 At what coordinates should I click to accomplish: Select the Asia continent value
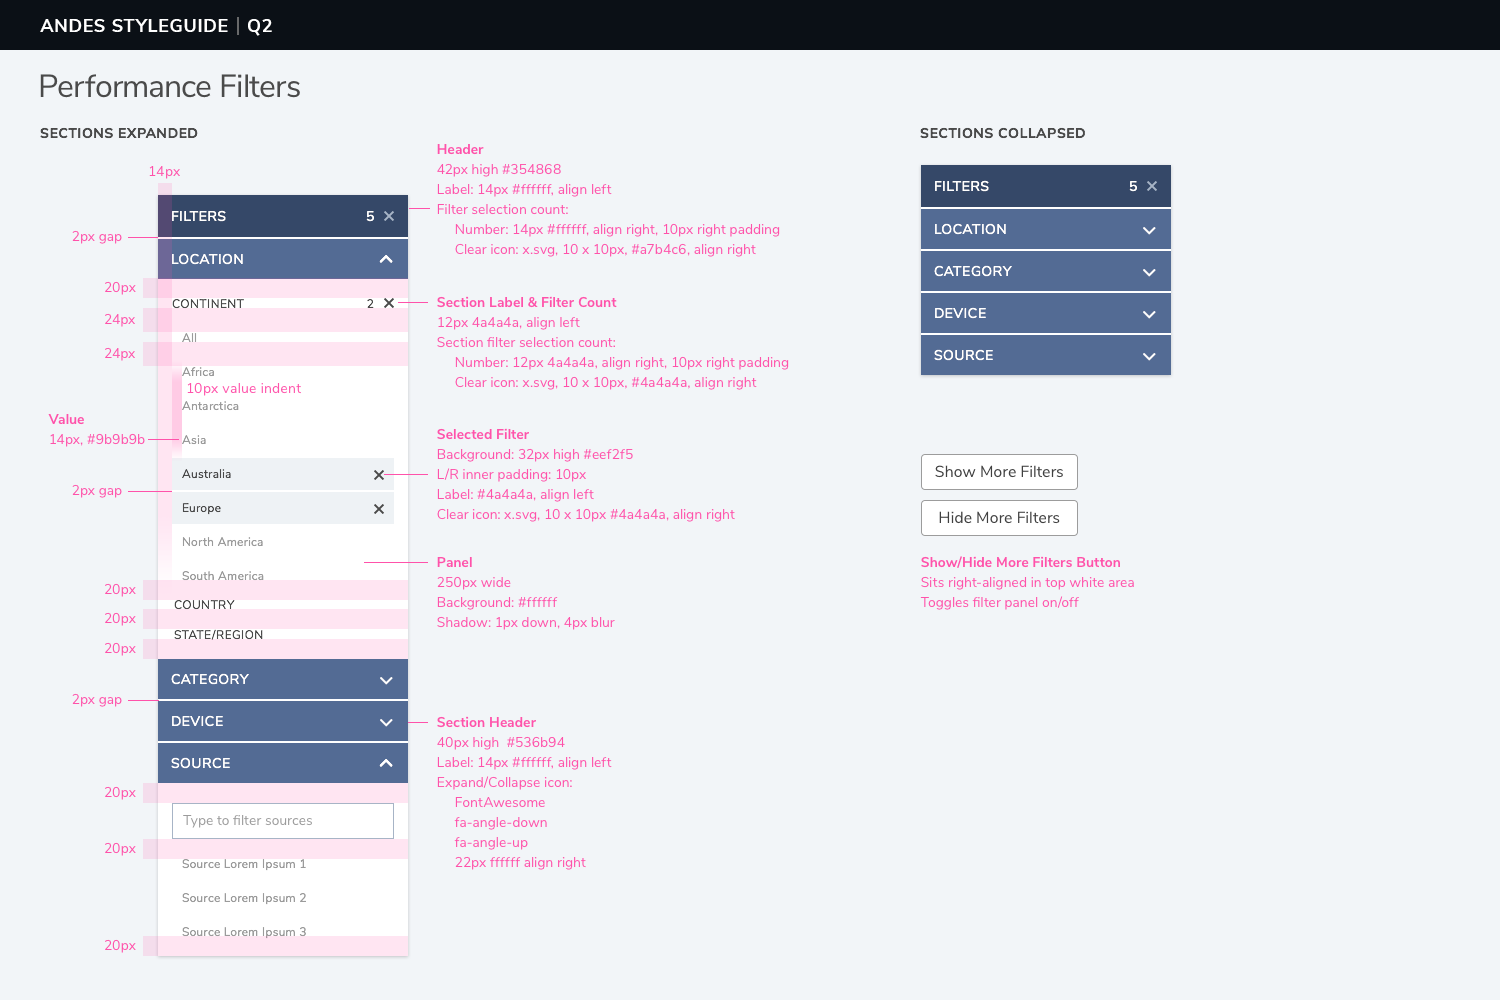pyautogui.click(x=194, y=440)
